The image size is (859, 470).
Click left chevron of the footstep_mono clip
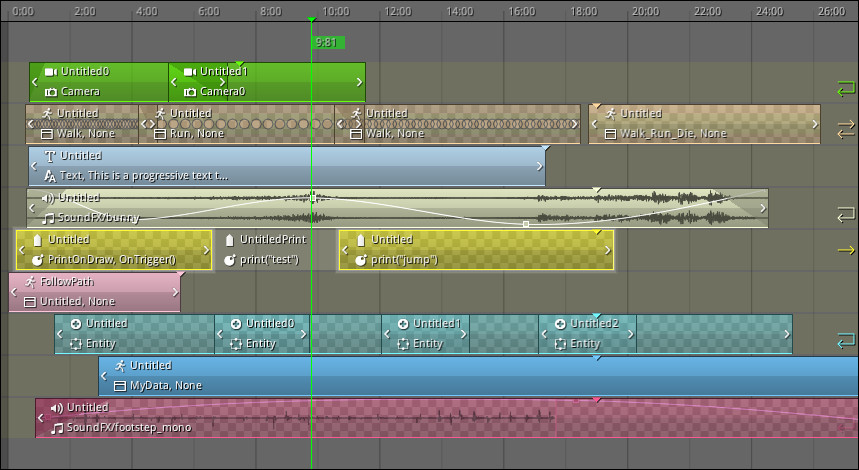[x=41, y=418]
